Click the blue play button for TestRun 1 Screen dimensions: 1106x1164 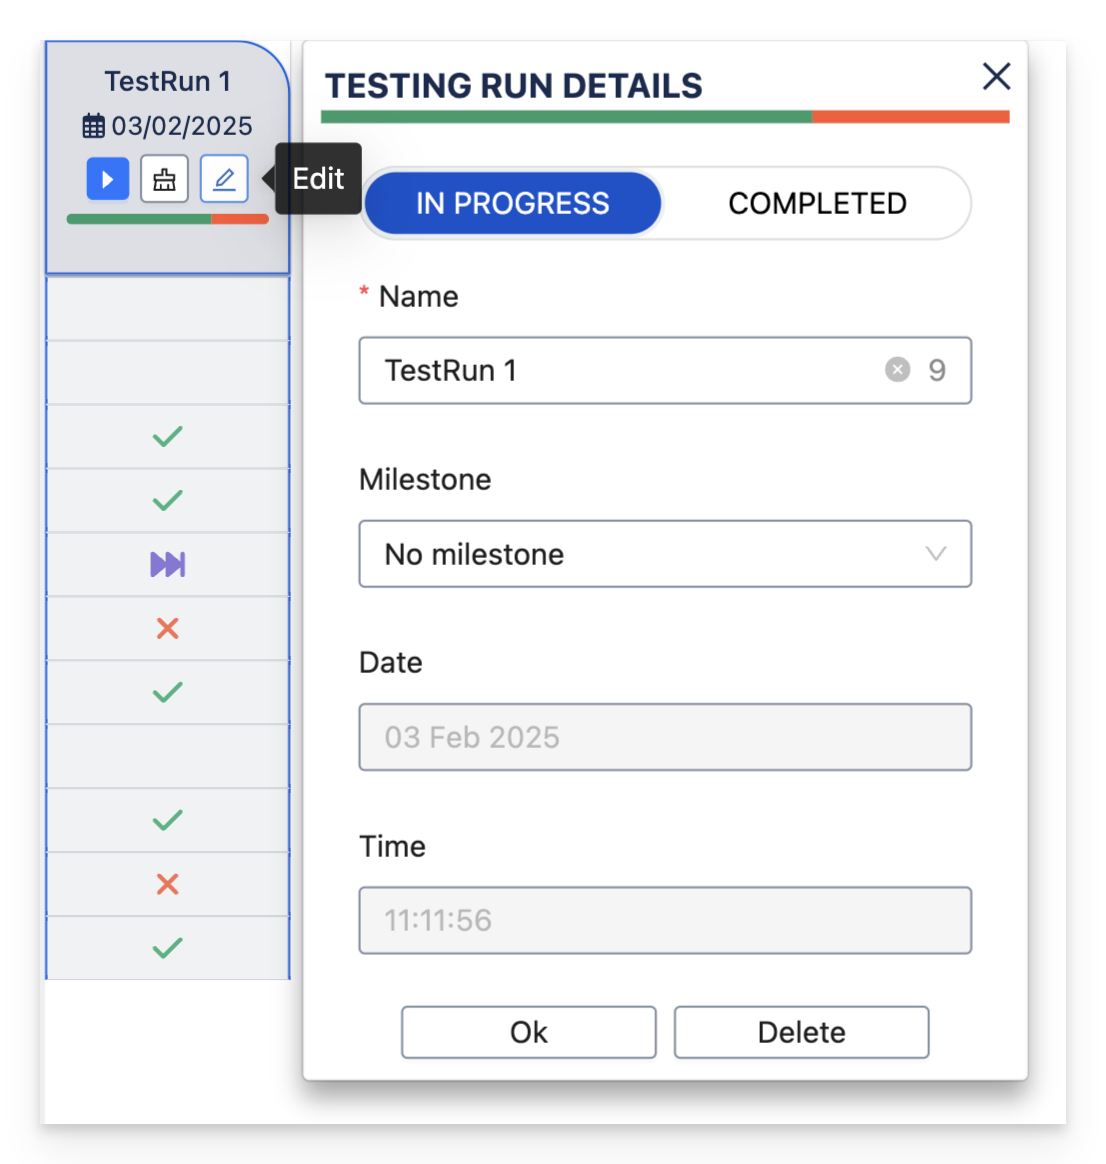coord(108,180)
